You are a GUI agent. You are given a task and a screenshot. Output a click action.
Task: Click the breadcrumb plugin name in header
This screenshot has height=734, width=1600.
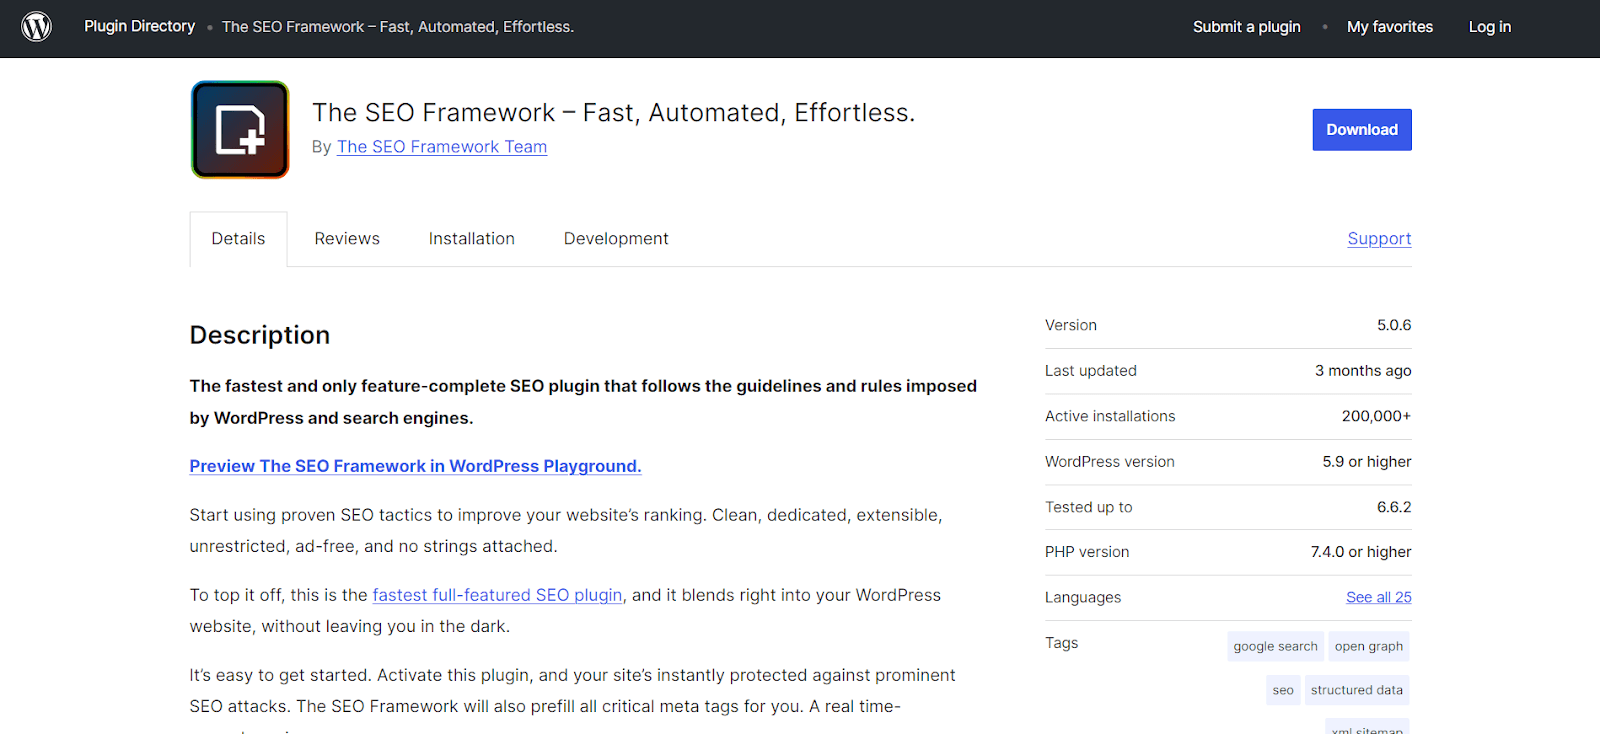(398, 27)
